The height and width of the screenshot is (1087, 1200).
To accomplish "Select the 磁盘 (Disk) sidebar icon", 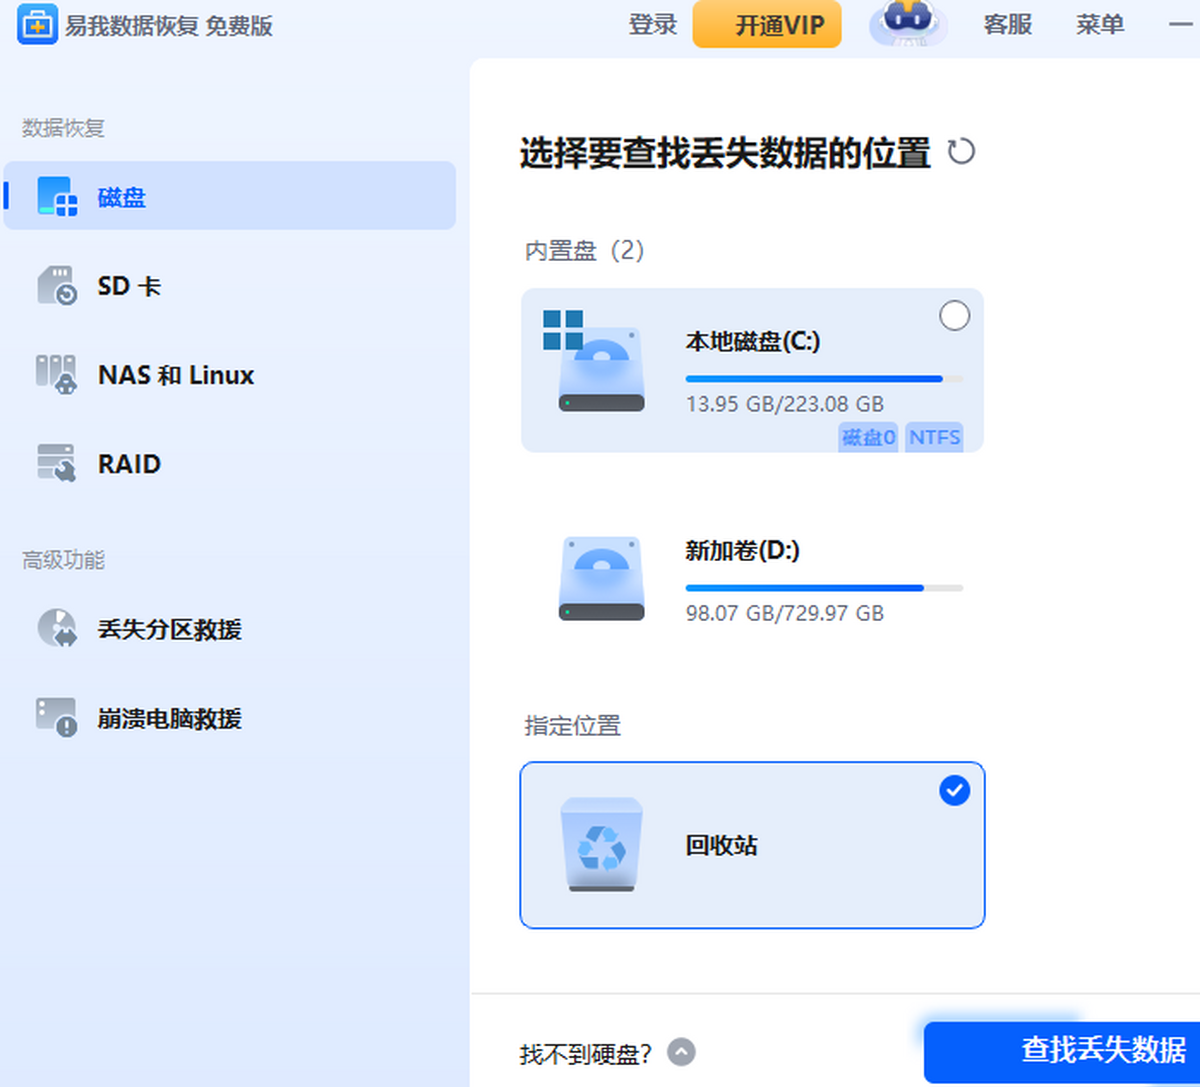I will [x=58, y=196].
